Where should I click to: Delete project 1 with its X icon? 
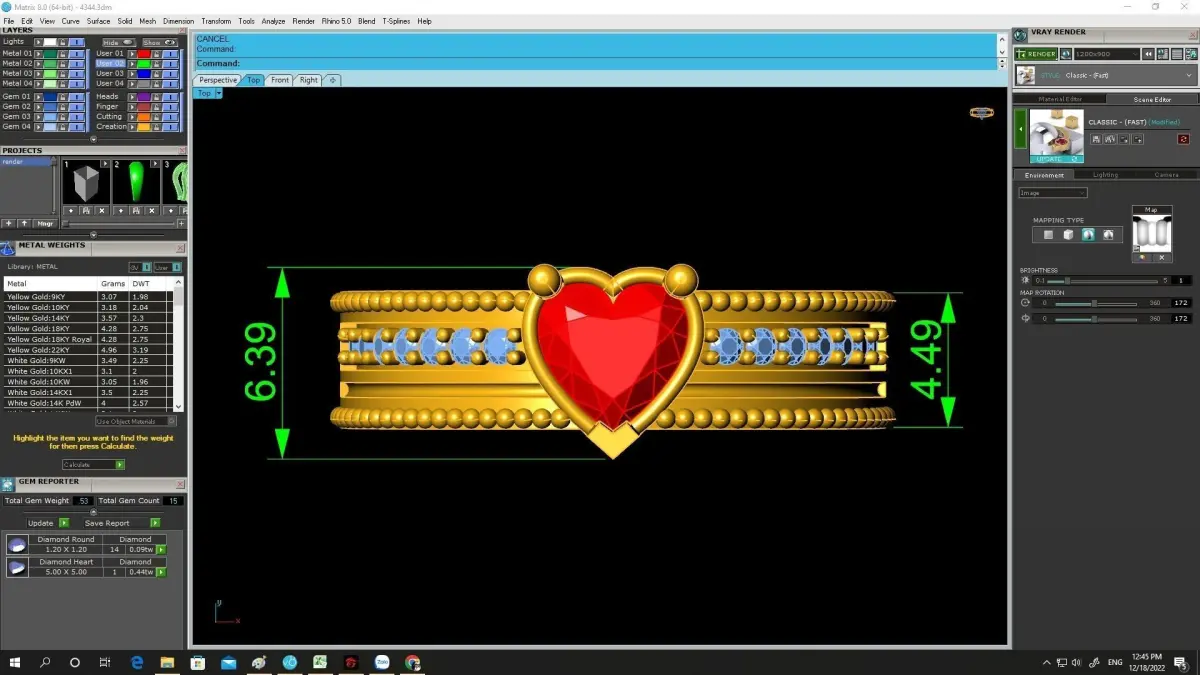(102, 211)
